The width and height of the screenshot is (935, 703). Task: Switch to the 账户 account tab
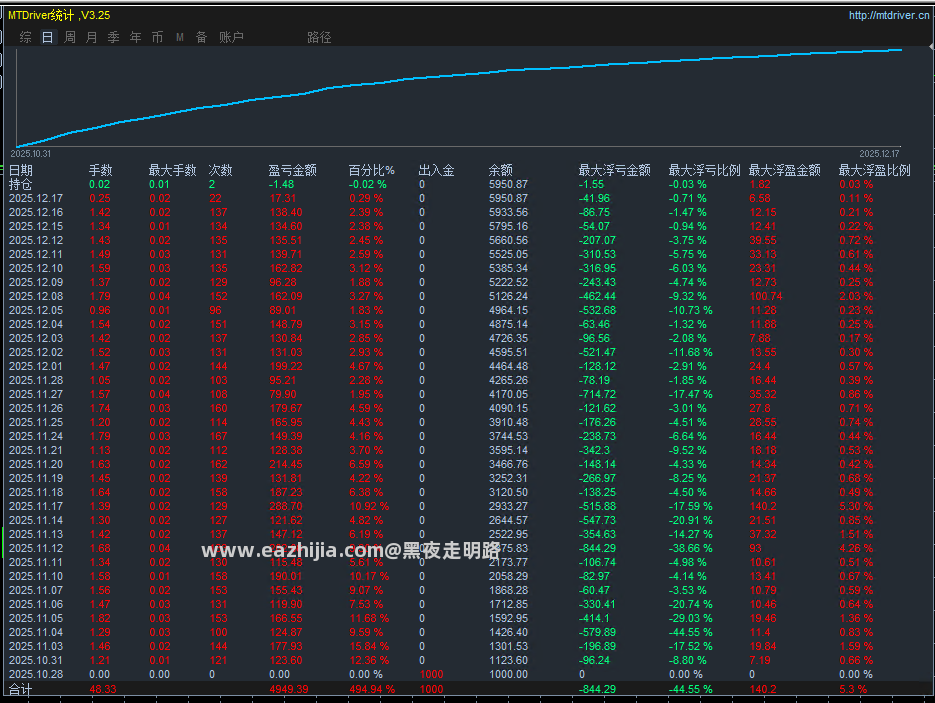pos(231,37)
